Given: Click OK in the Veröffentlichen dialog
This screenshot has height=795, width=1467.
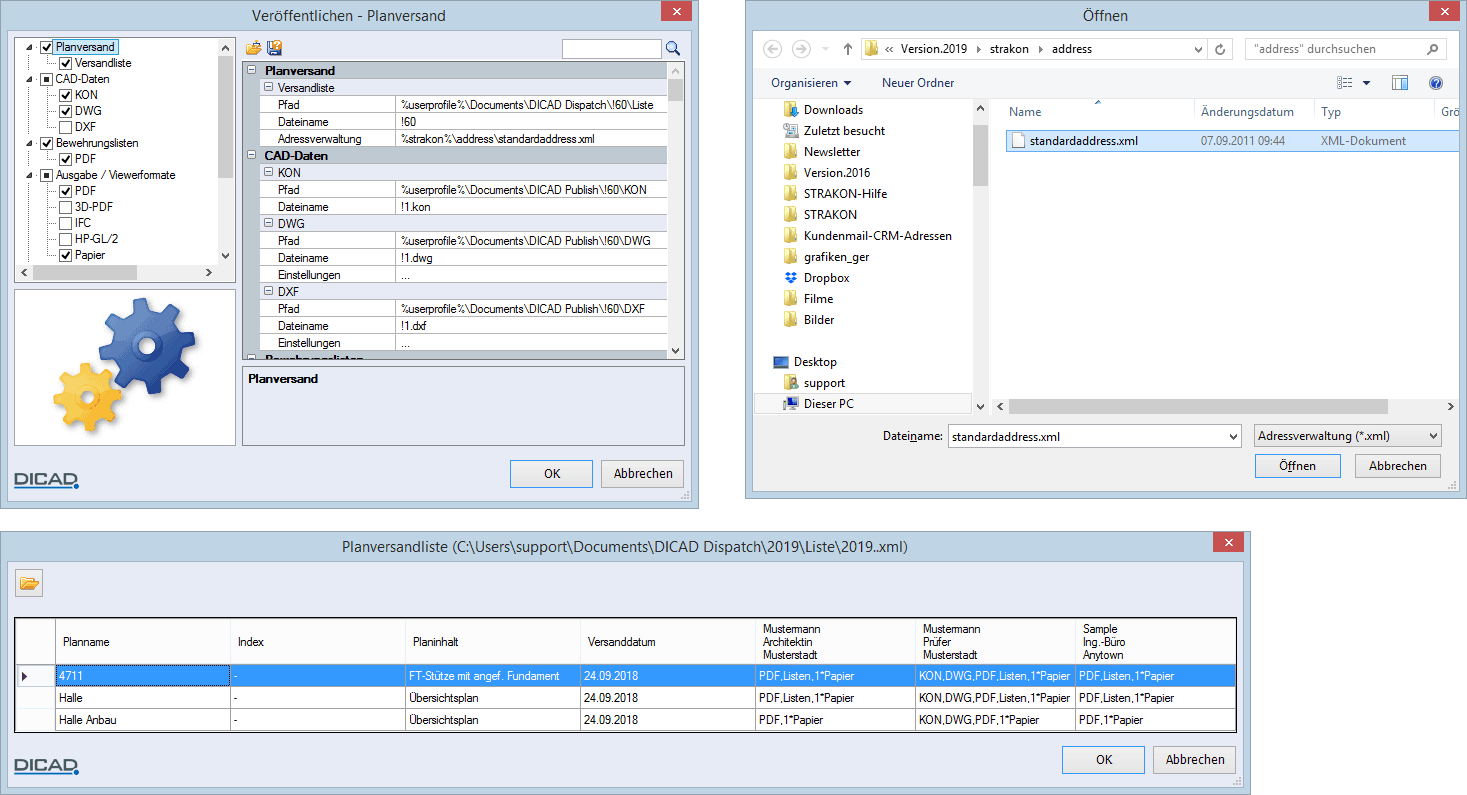Looking at the screenshot, I should [x=551, y=474].
